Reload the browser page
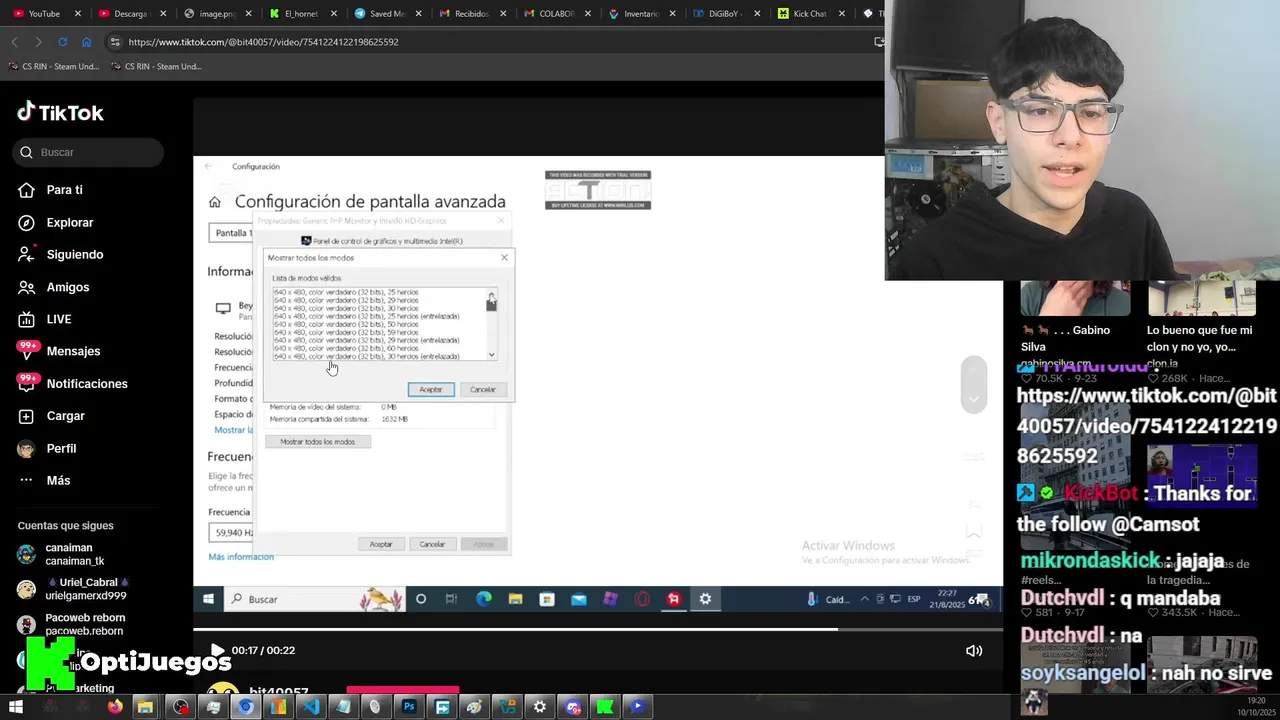This screenshot has height=720, width=1280. 62,42
